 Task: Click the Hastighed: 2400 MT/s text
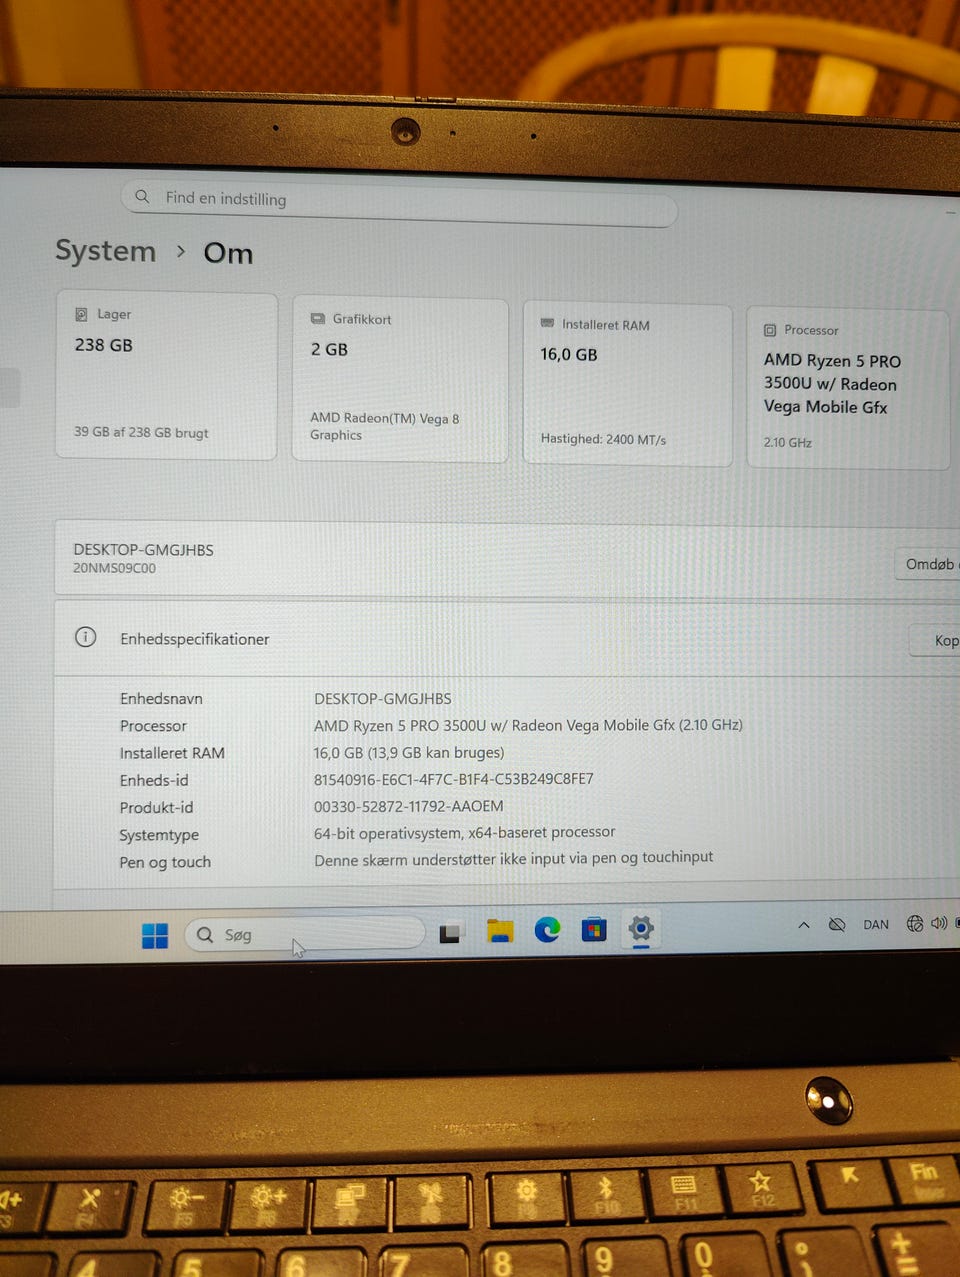(x=603, y=439)
